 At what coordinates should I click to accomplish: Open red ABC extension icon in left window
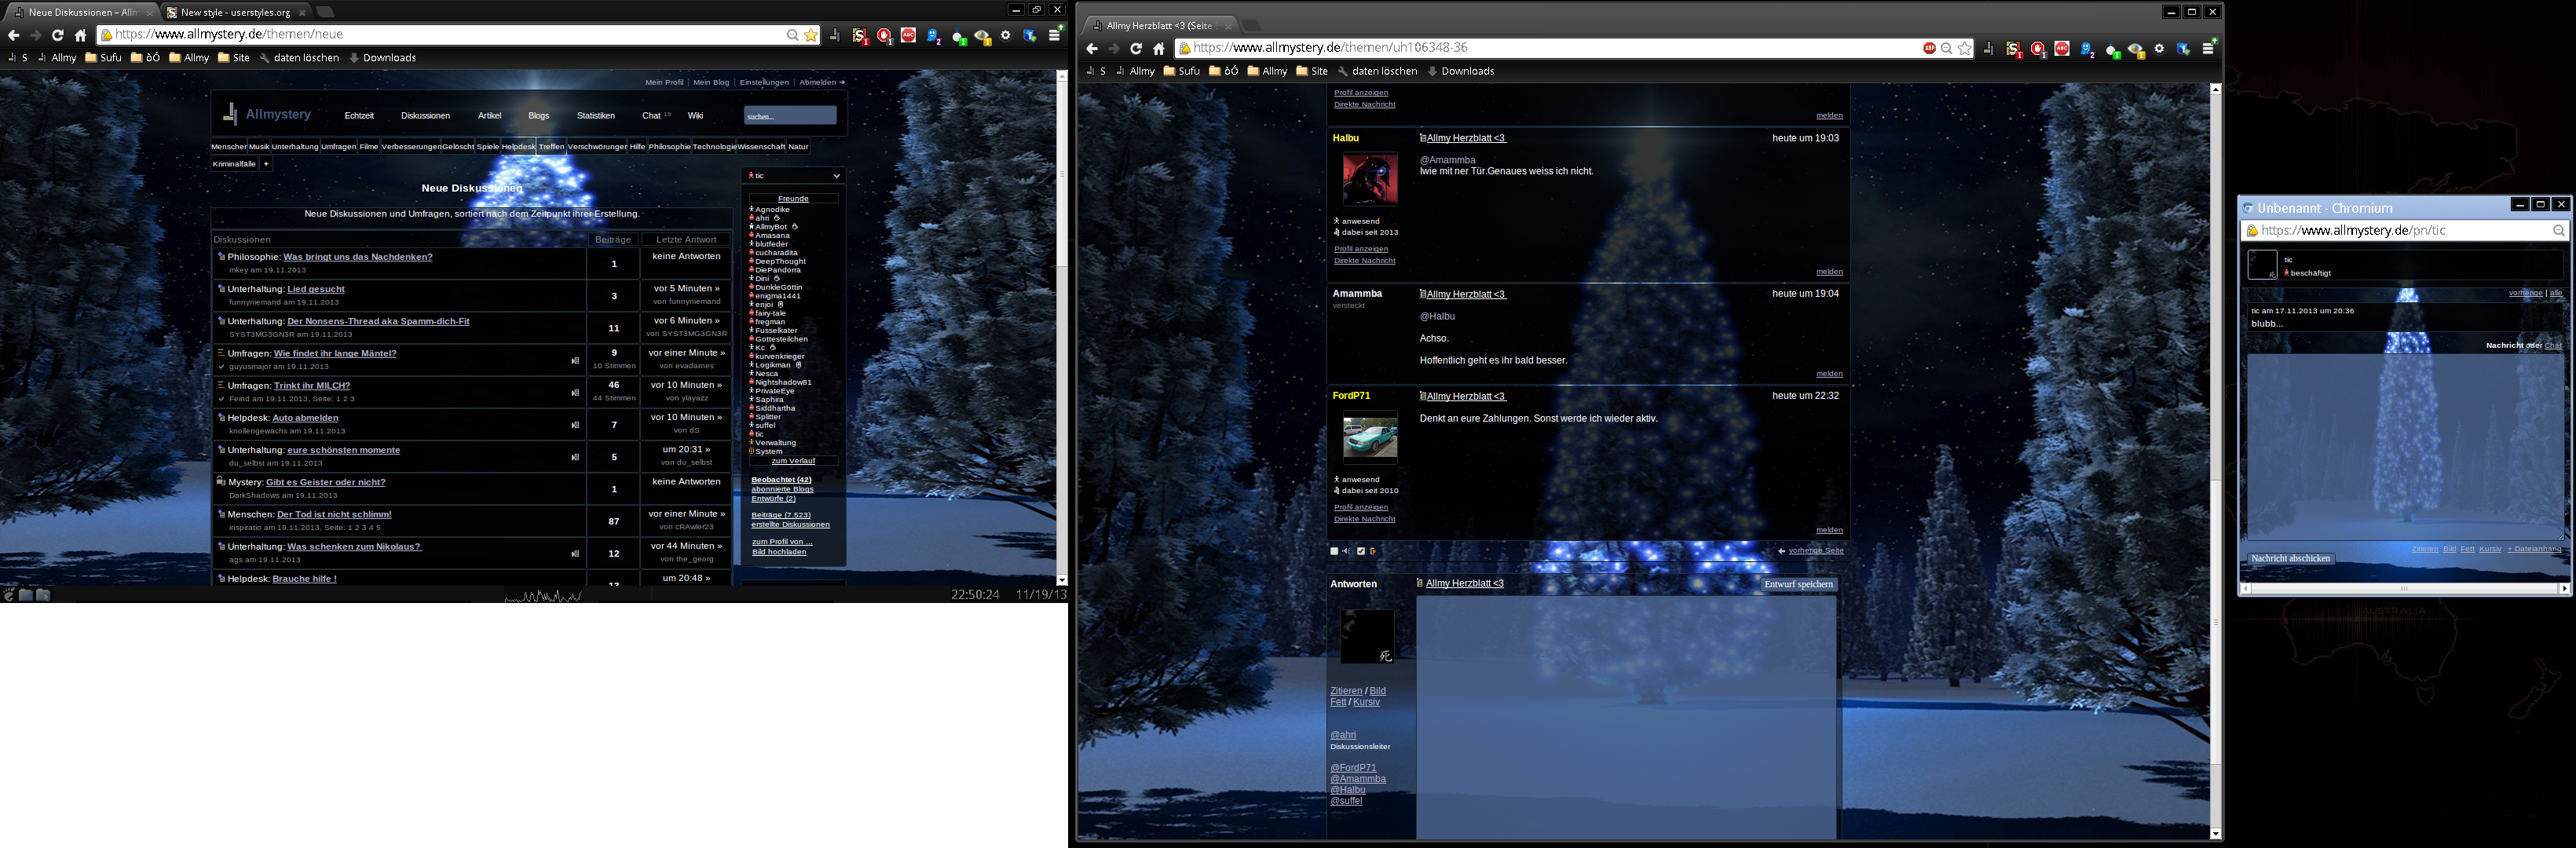click(908, 36)
